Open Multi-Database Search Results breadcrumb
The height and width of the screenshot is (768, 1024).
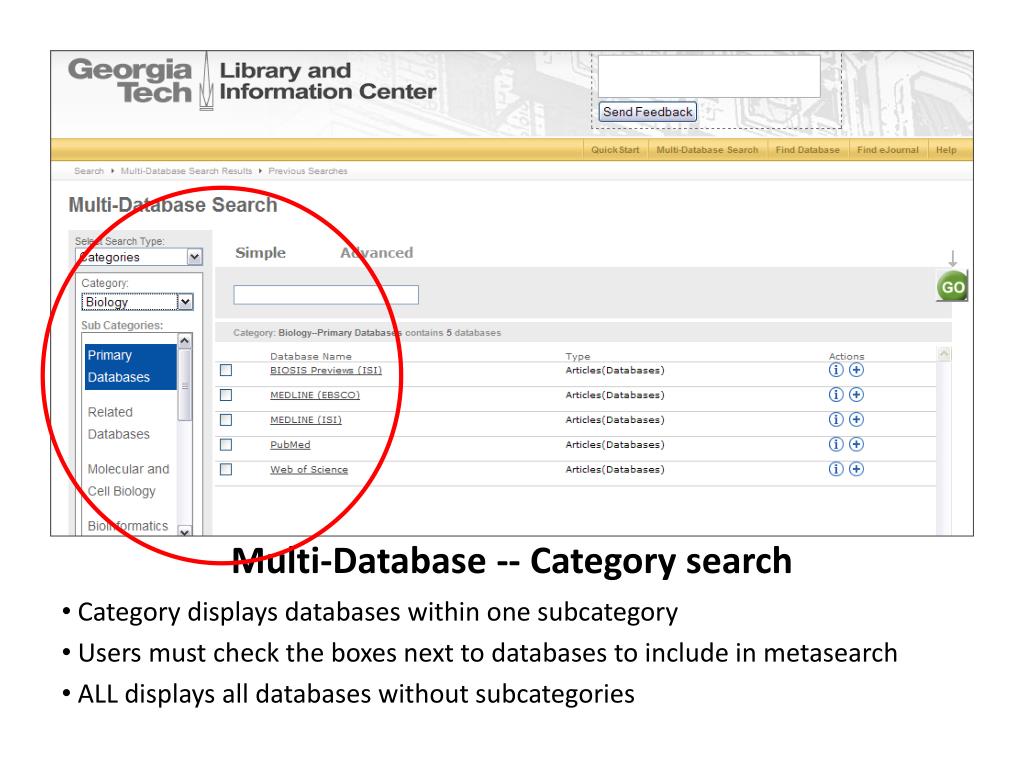click(186, 171)
